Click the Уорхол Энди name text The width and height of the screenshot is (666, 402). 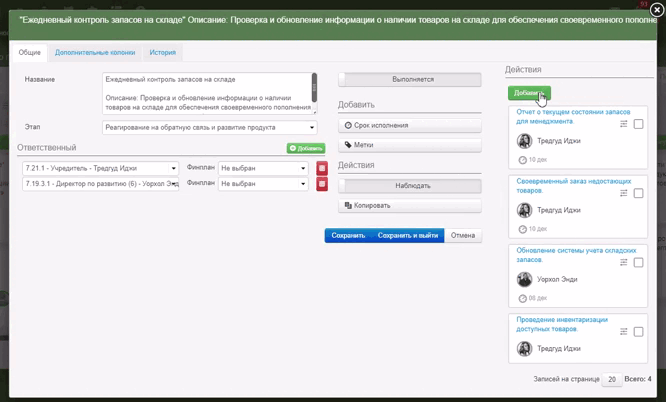557,279
